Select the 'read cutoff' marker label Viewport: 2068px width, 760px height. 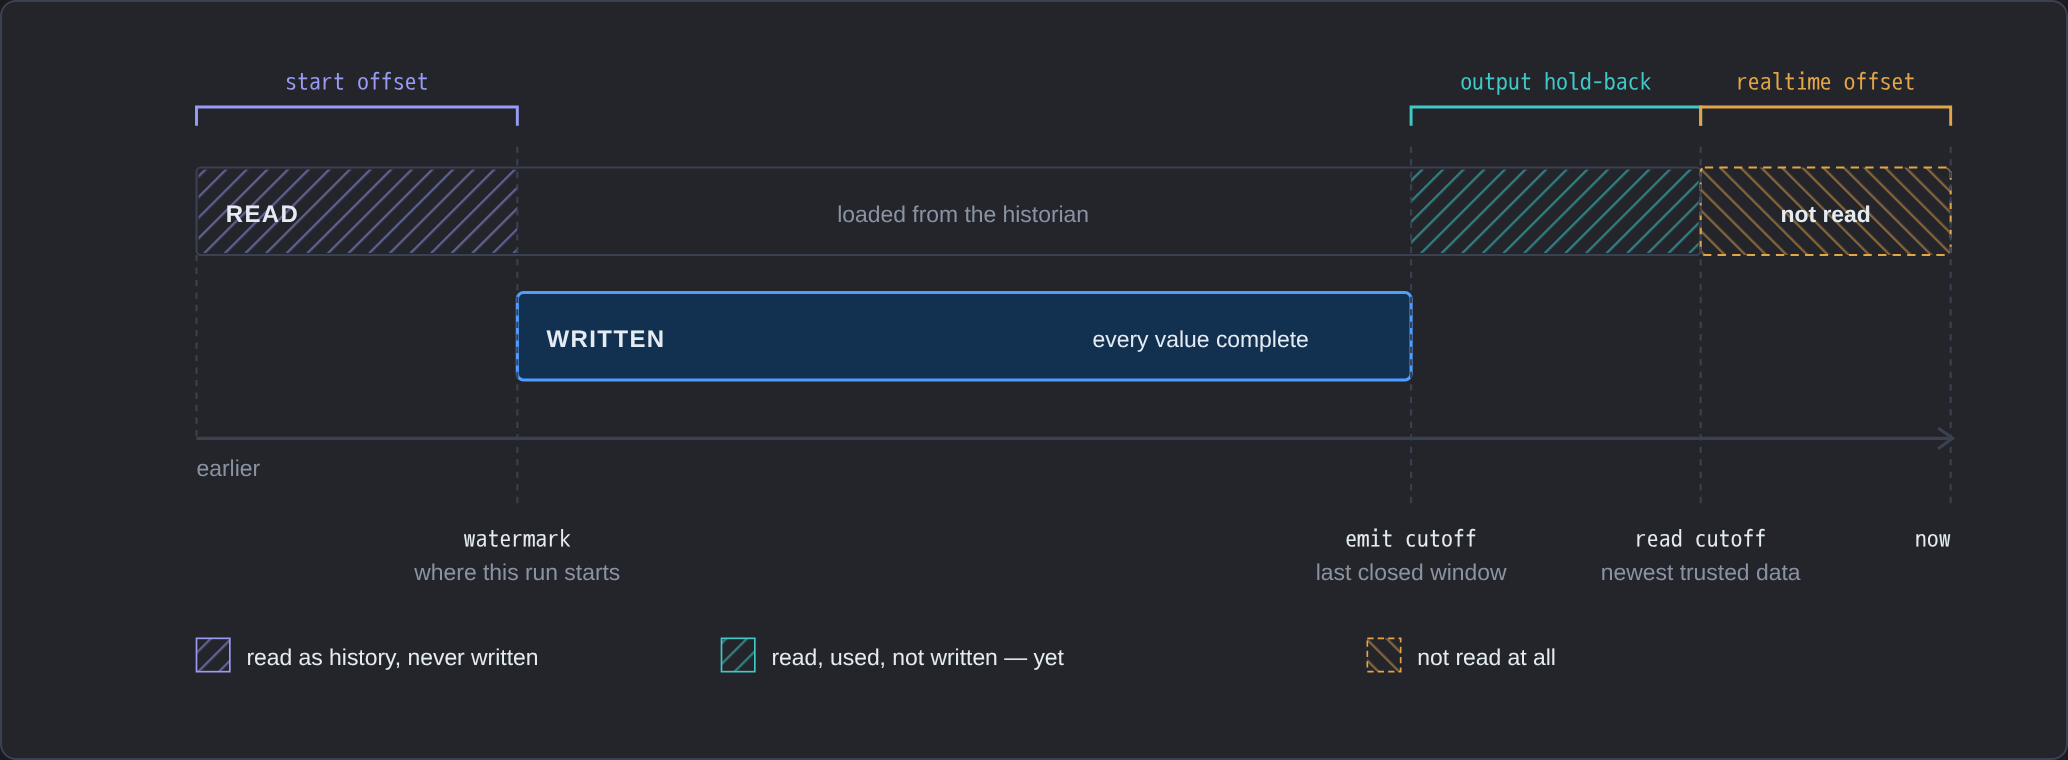(1700, 539)
